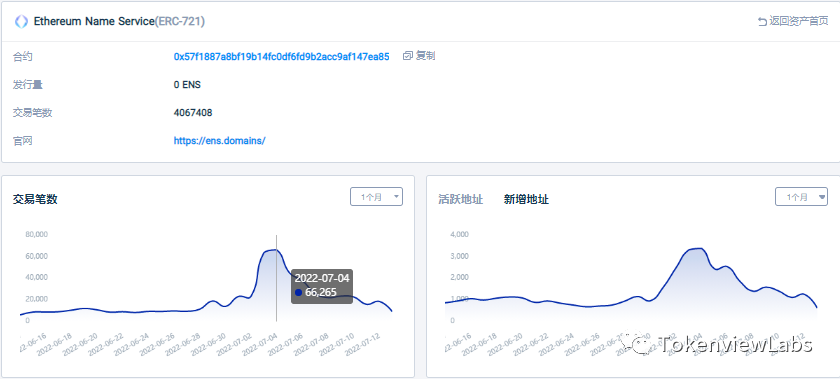
Task: Open the https://ens.domains/ website link
Action: [x=220, y=141]
